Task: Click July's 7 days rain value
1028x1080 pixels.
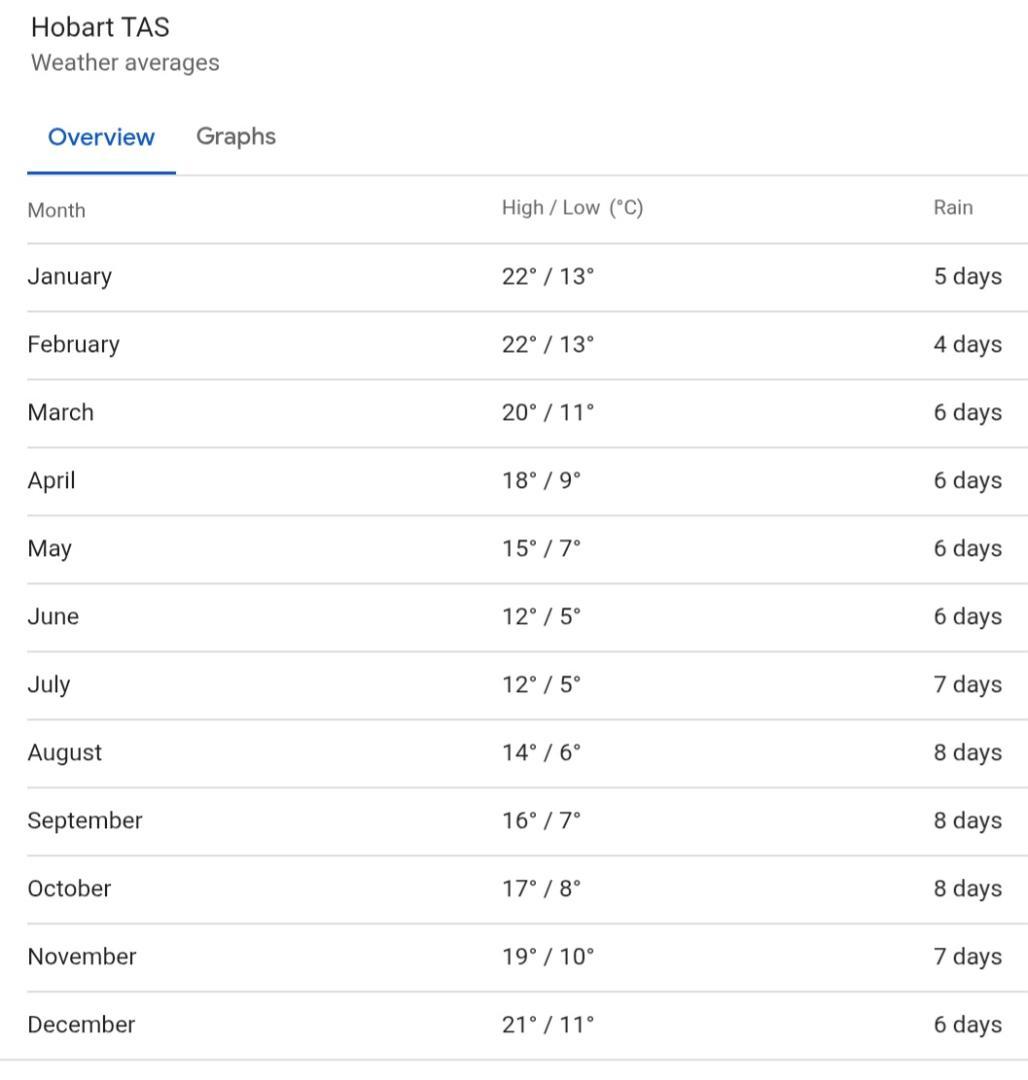Action: tap(967, 684)
